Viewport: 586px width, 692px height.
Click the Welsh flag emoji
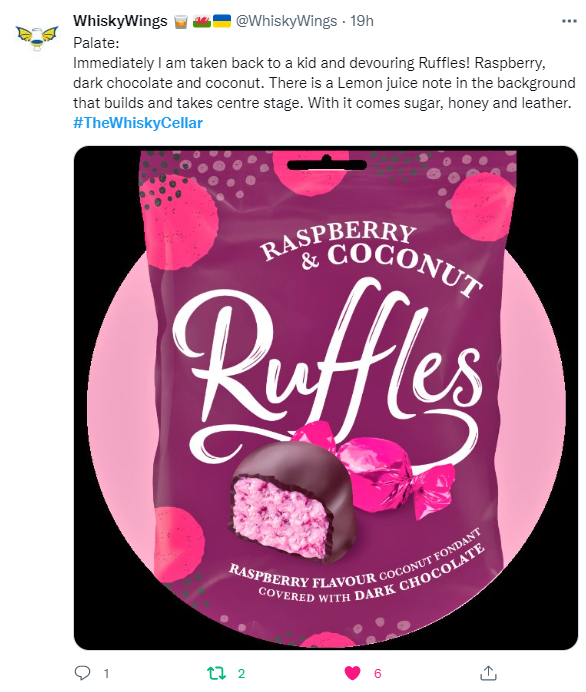202,21
